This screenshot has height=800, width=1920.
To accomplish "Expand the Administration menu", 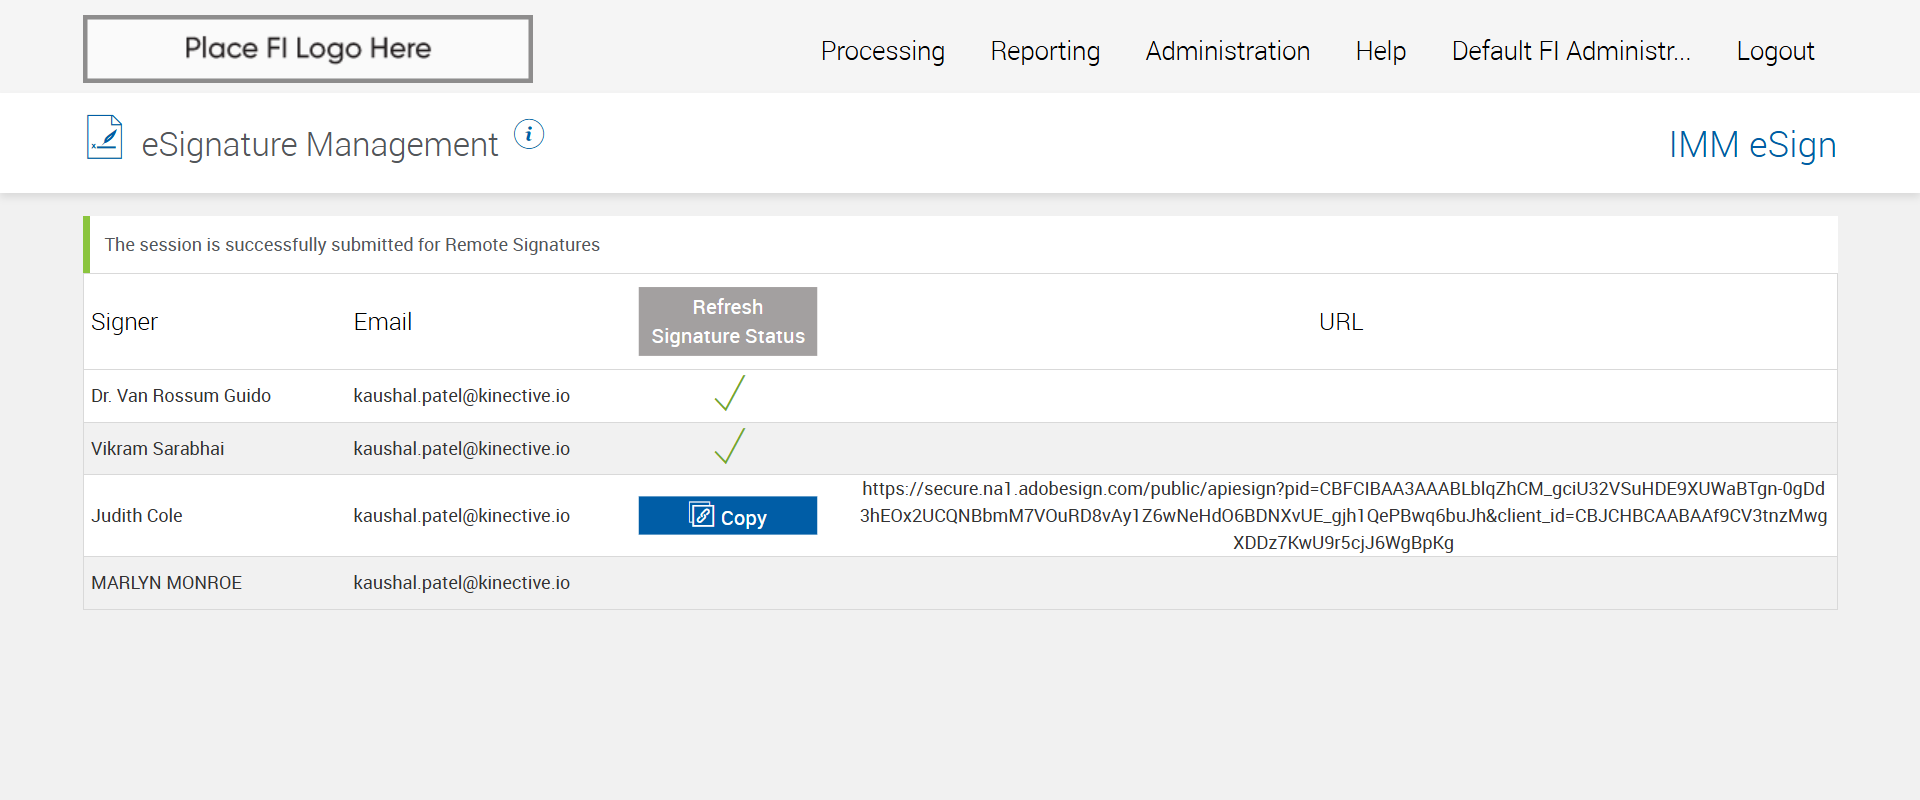I will [1227, 51].
